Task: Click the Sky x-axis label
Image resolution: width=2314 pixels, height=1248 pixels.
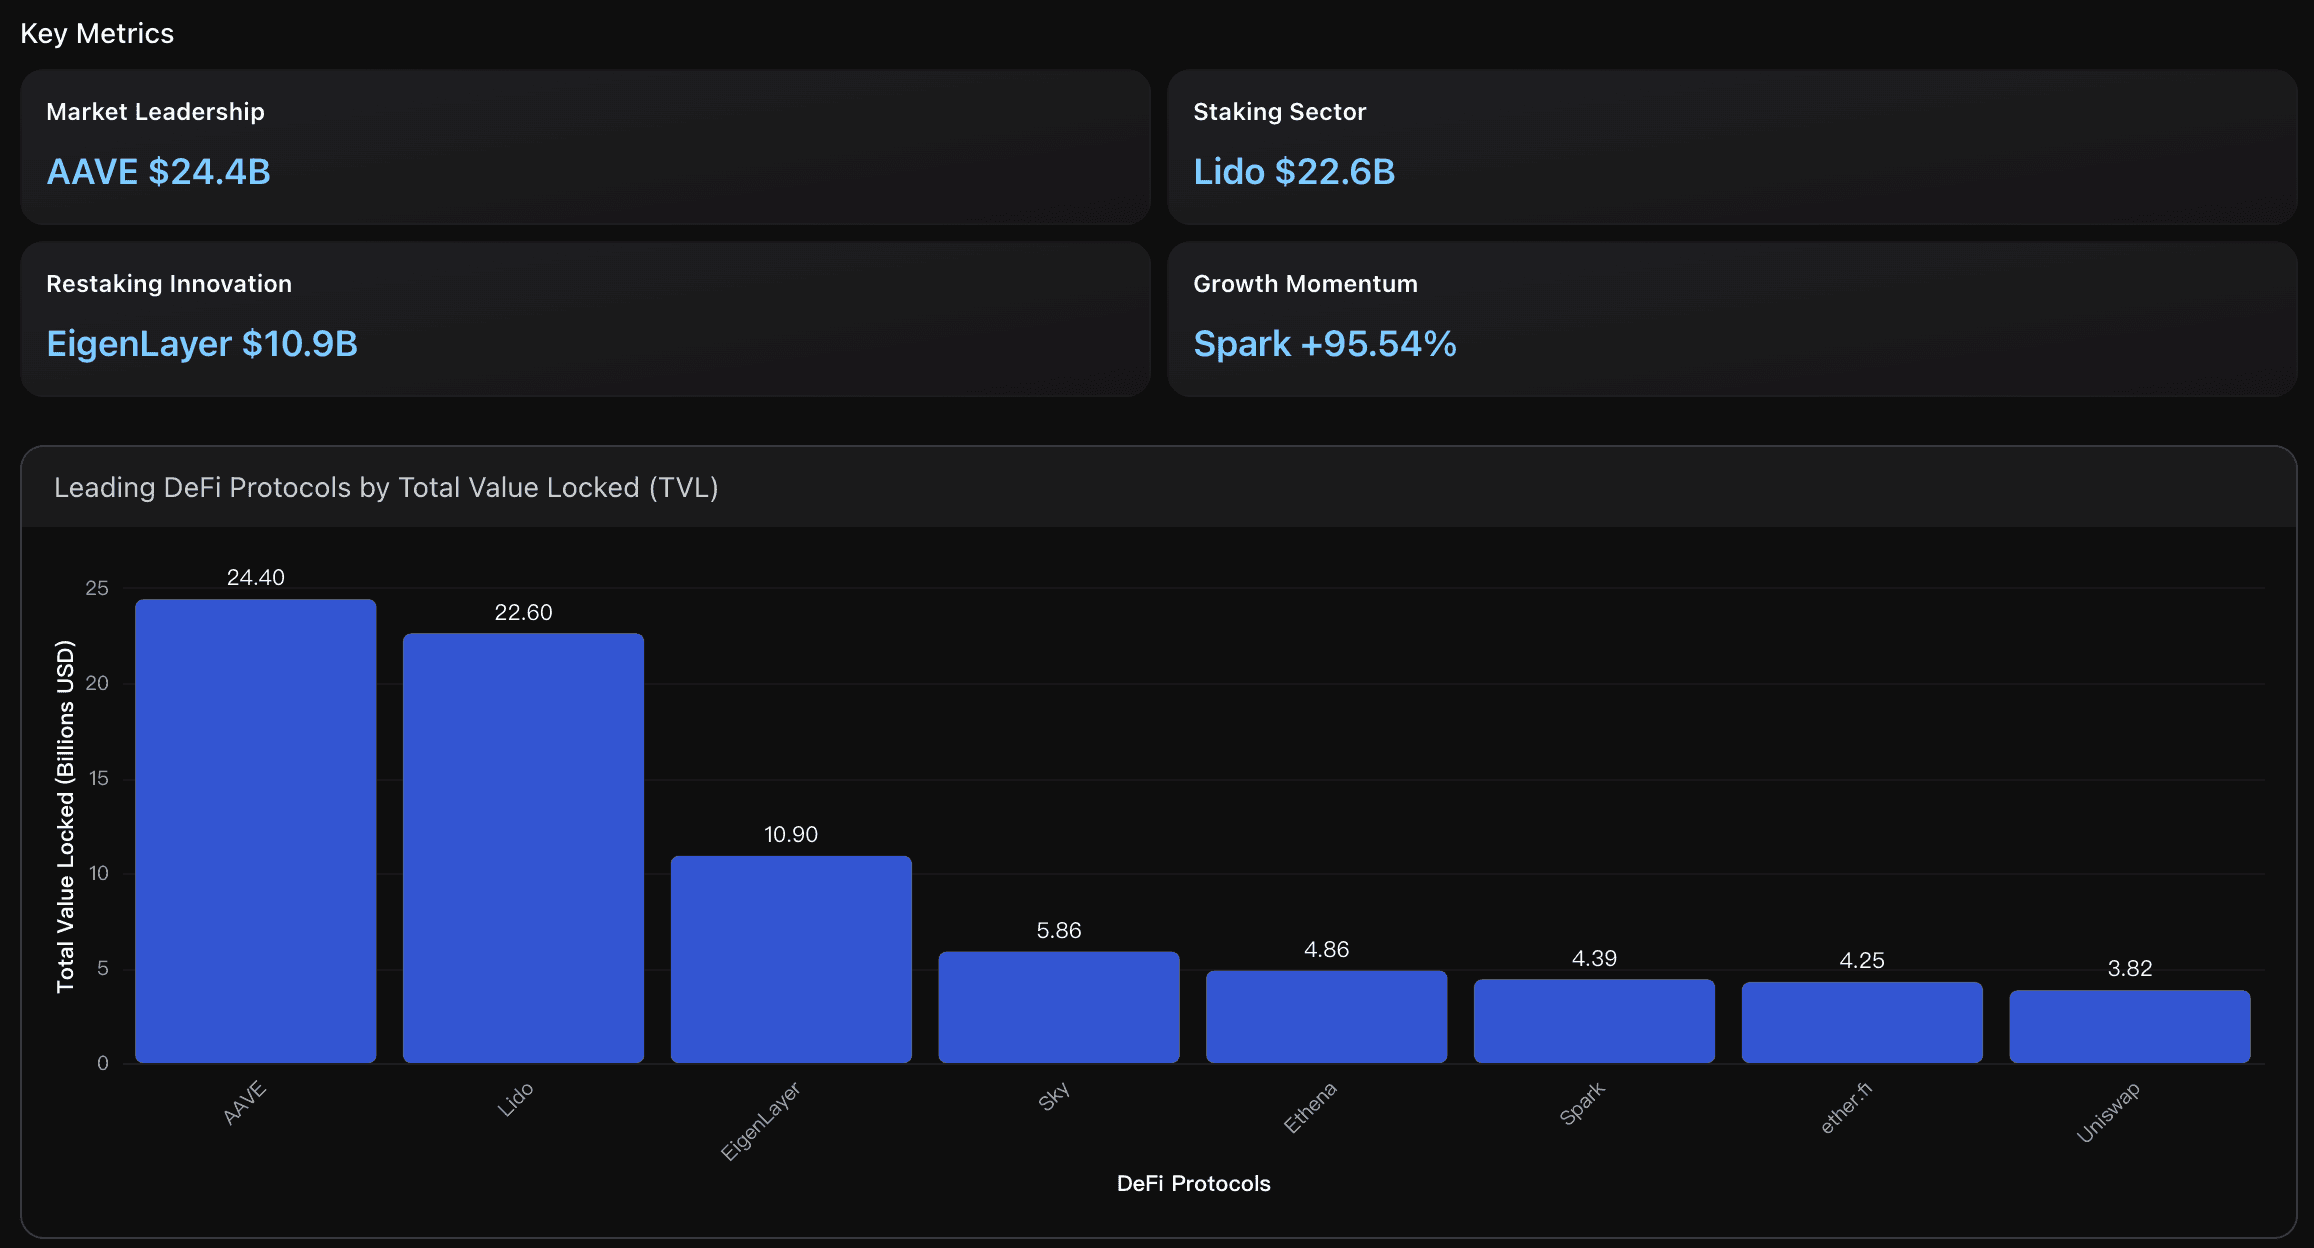Action: click(1054, 1096)
